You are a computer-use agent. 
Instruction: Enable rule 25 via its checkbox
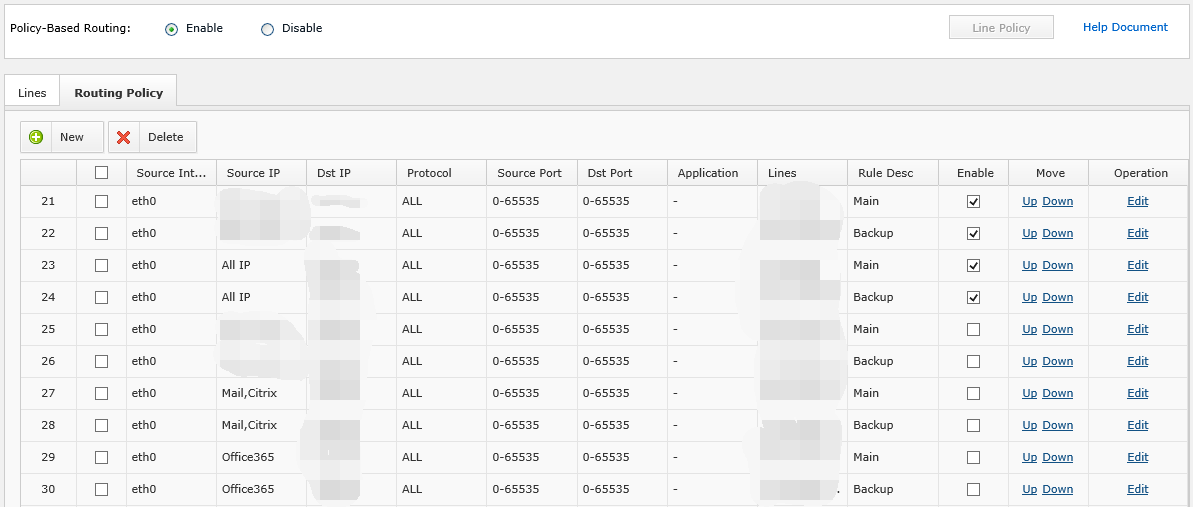(973, 329)
